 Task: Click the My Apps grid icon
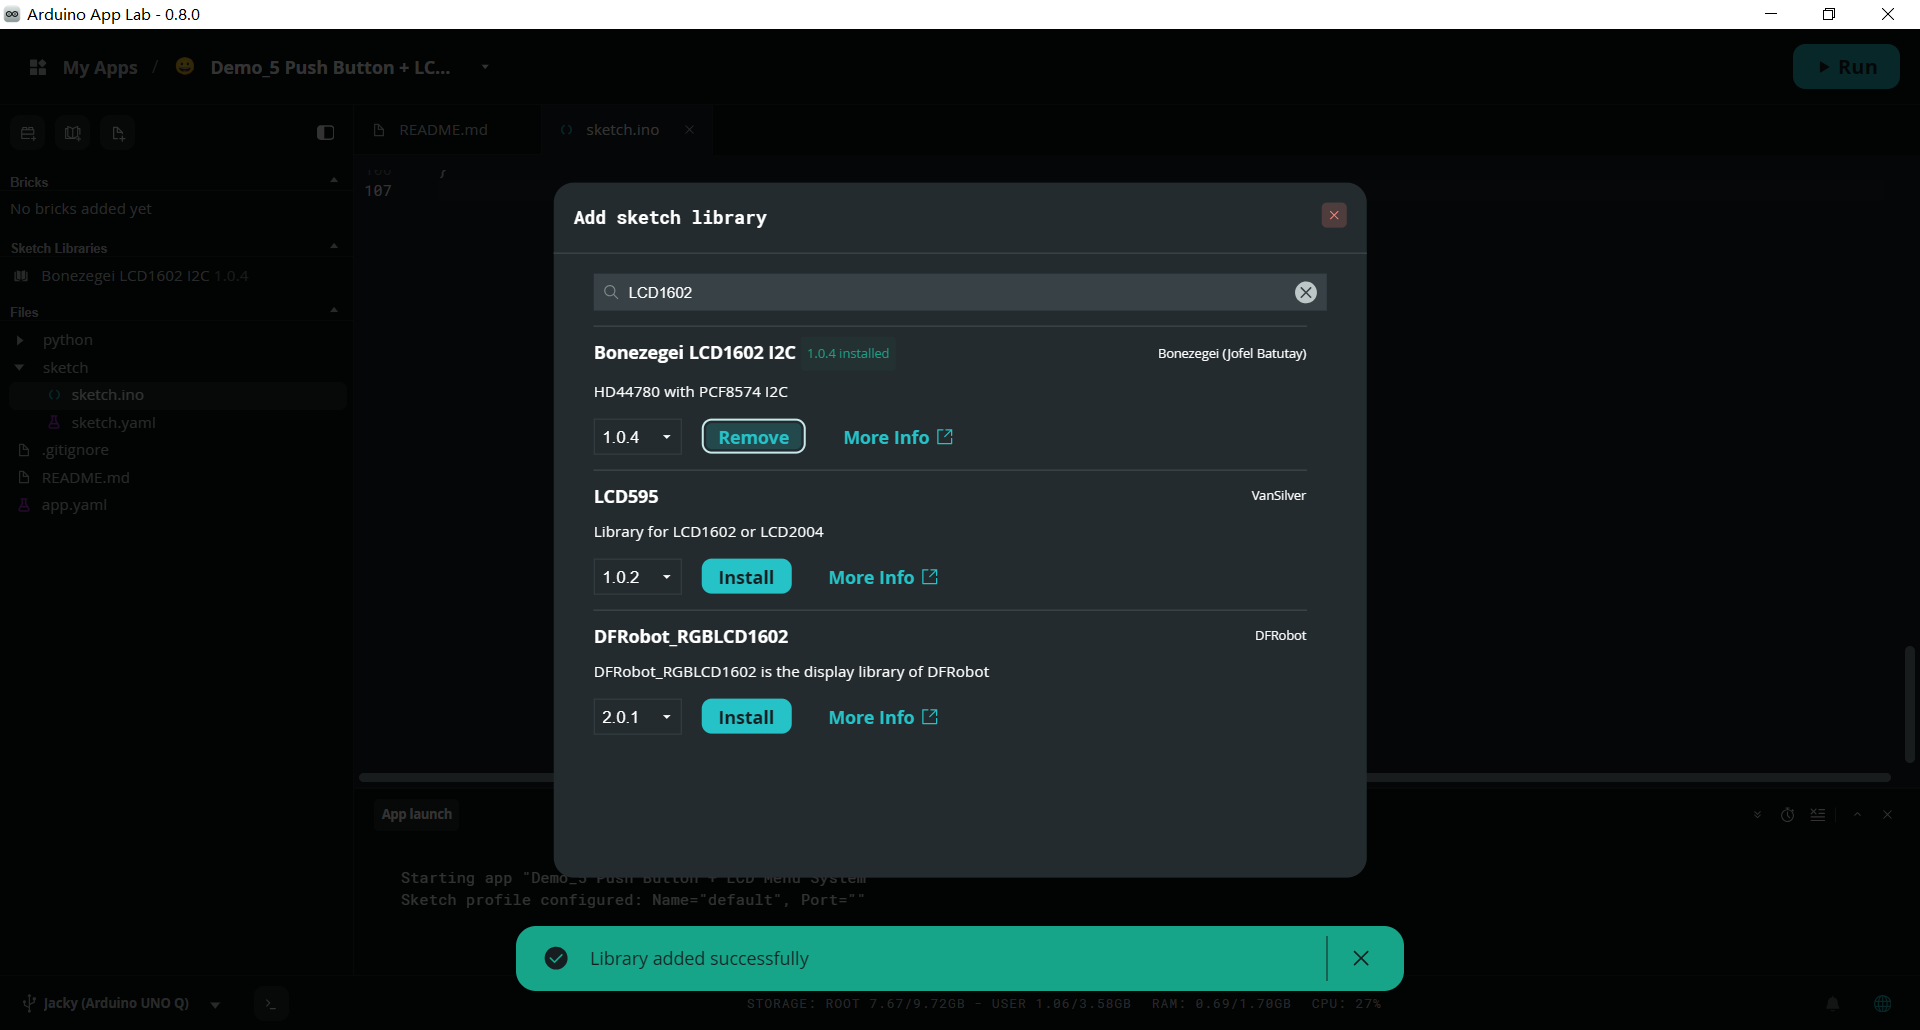(x=38, y=67)
